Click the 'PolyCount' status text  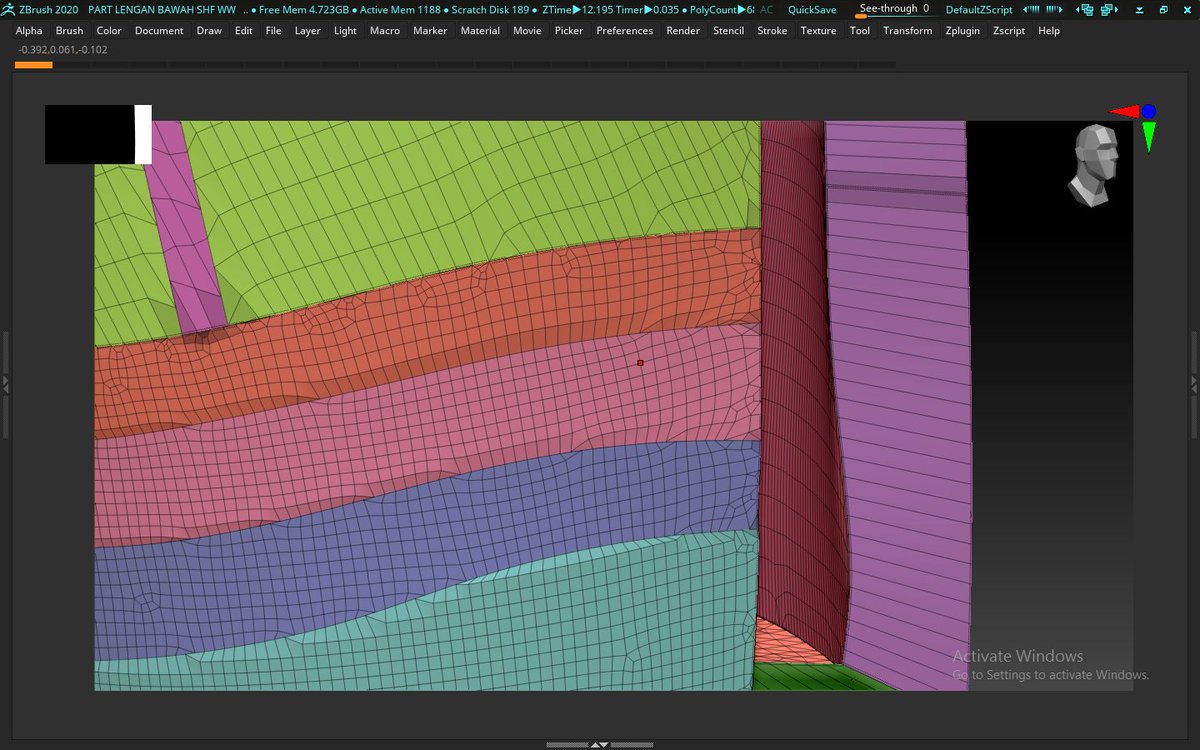pyautogui.click(x=723, y=9)
